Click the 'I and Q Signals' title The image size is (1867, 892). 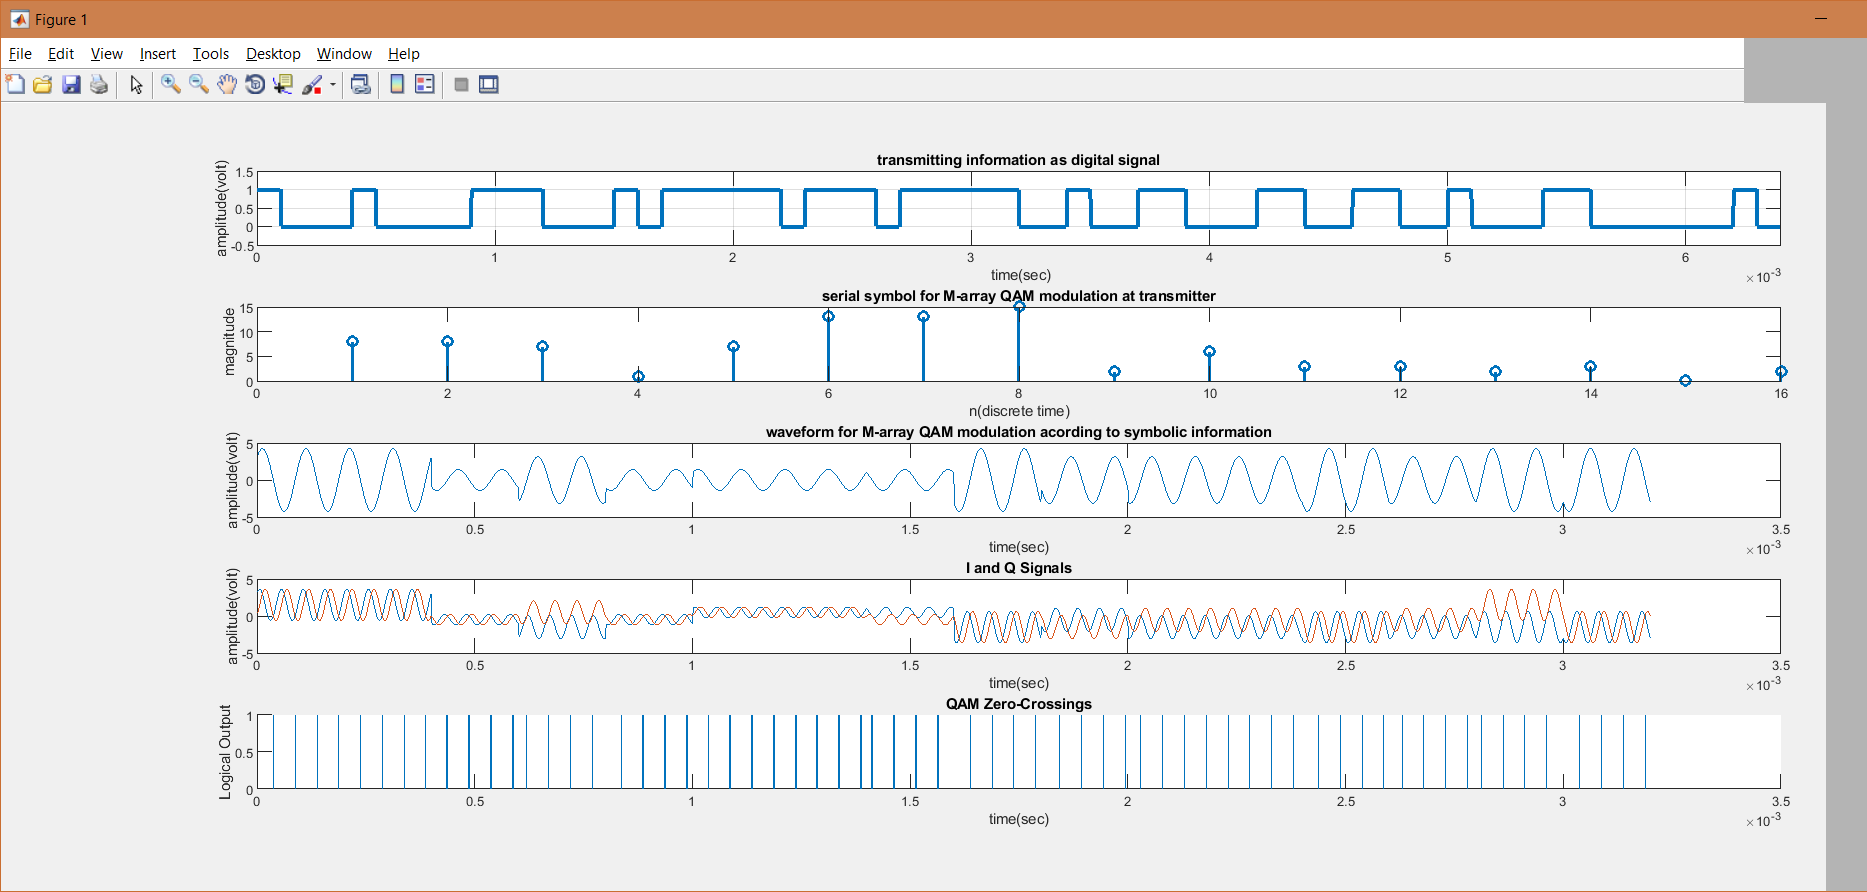1018,568
